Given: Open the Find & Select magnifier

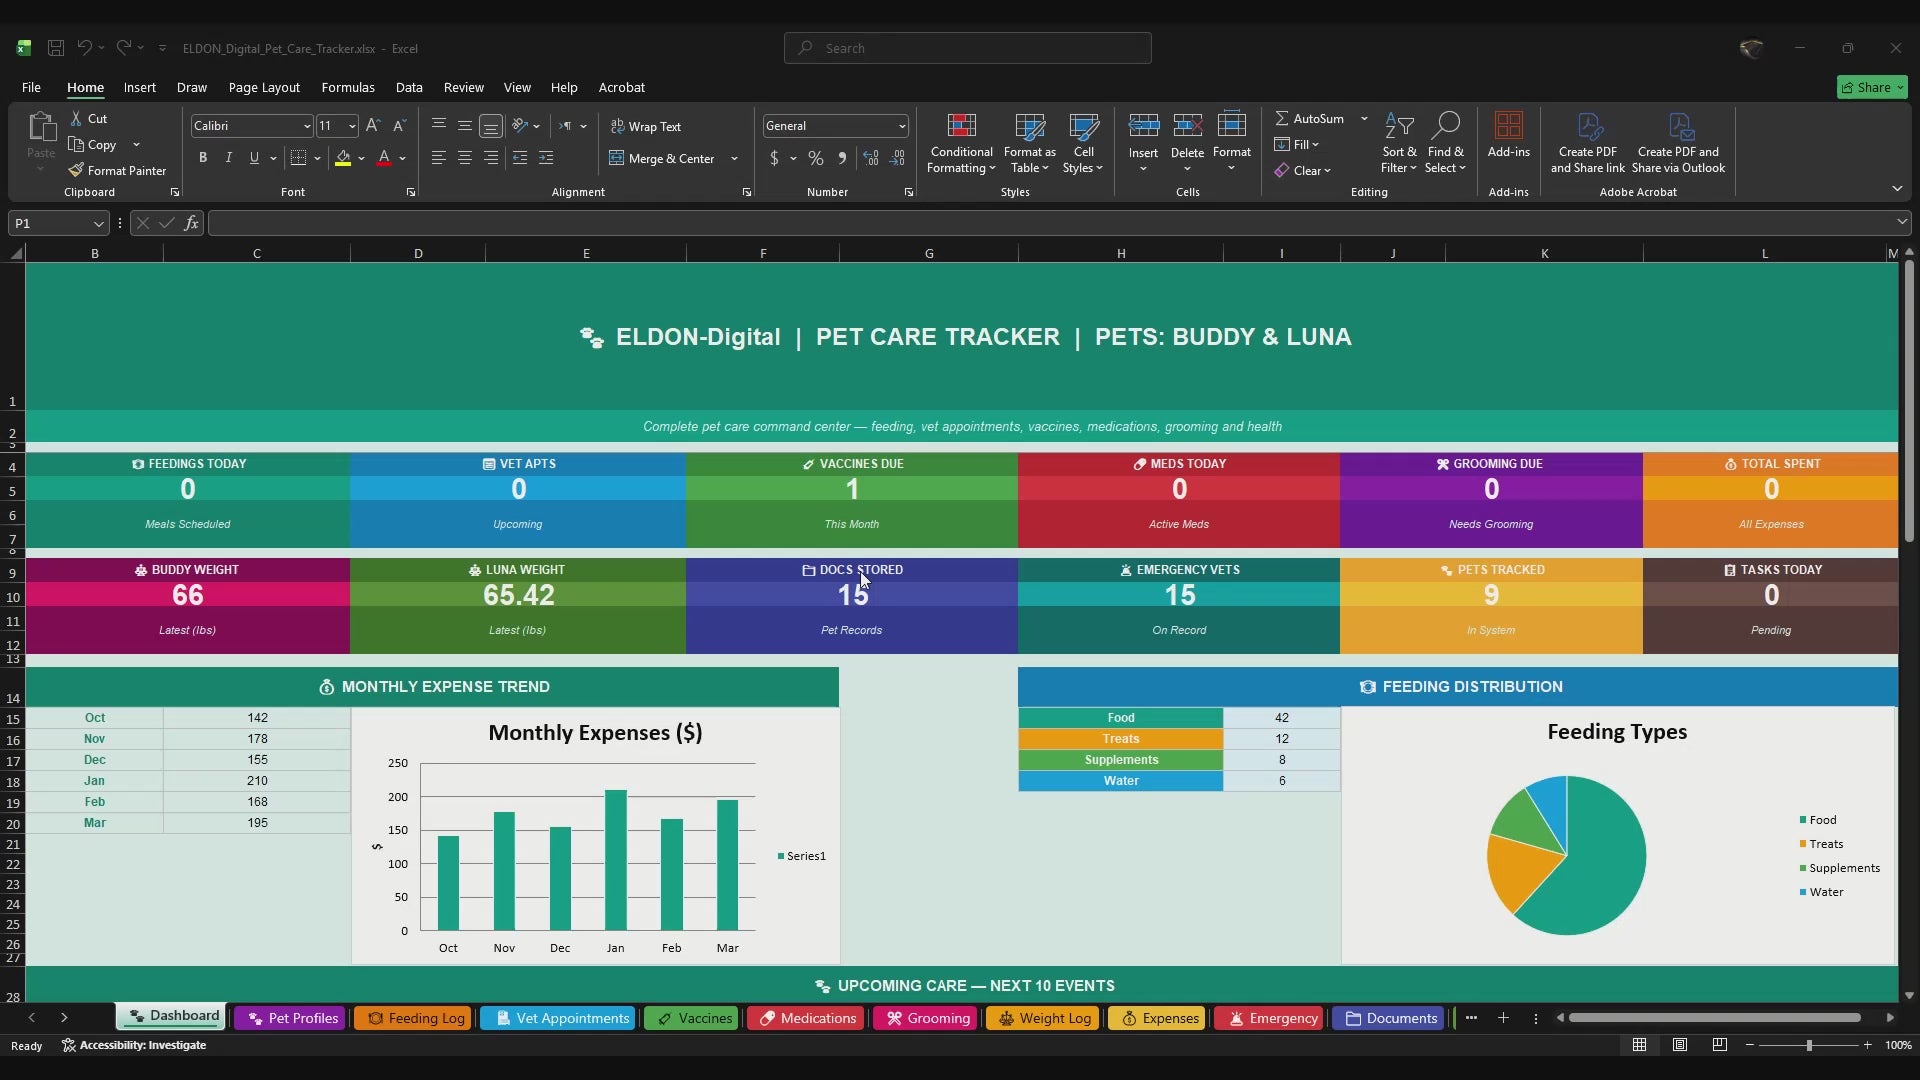Looking at the screenshot, I should [x=1446, y=126].
